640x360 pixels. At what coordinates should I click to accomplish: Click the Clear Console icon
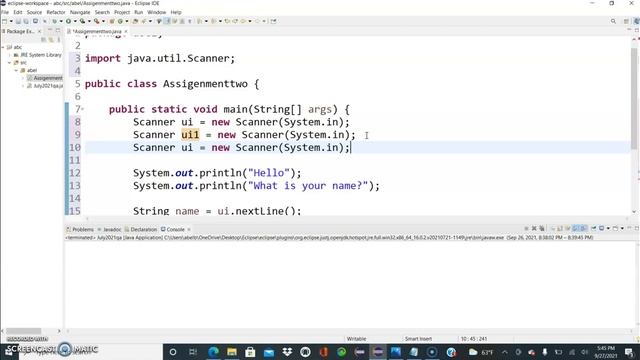[553, 229]
